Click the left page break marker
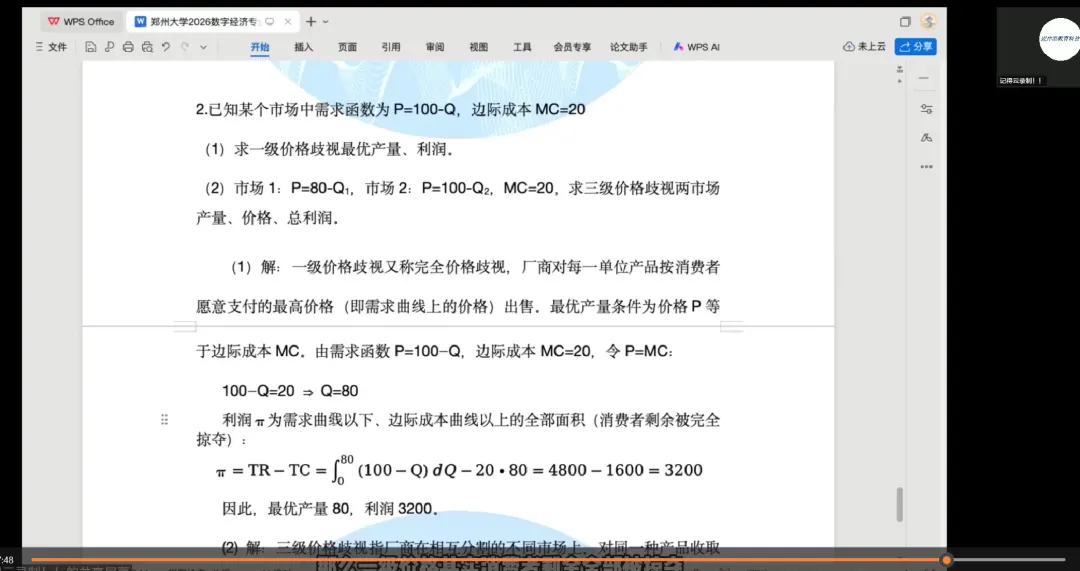The image size is (1080, 571). [185, 326]
